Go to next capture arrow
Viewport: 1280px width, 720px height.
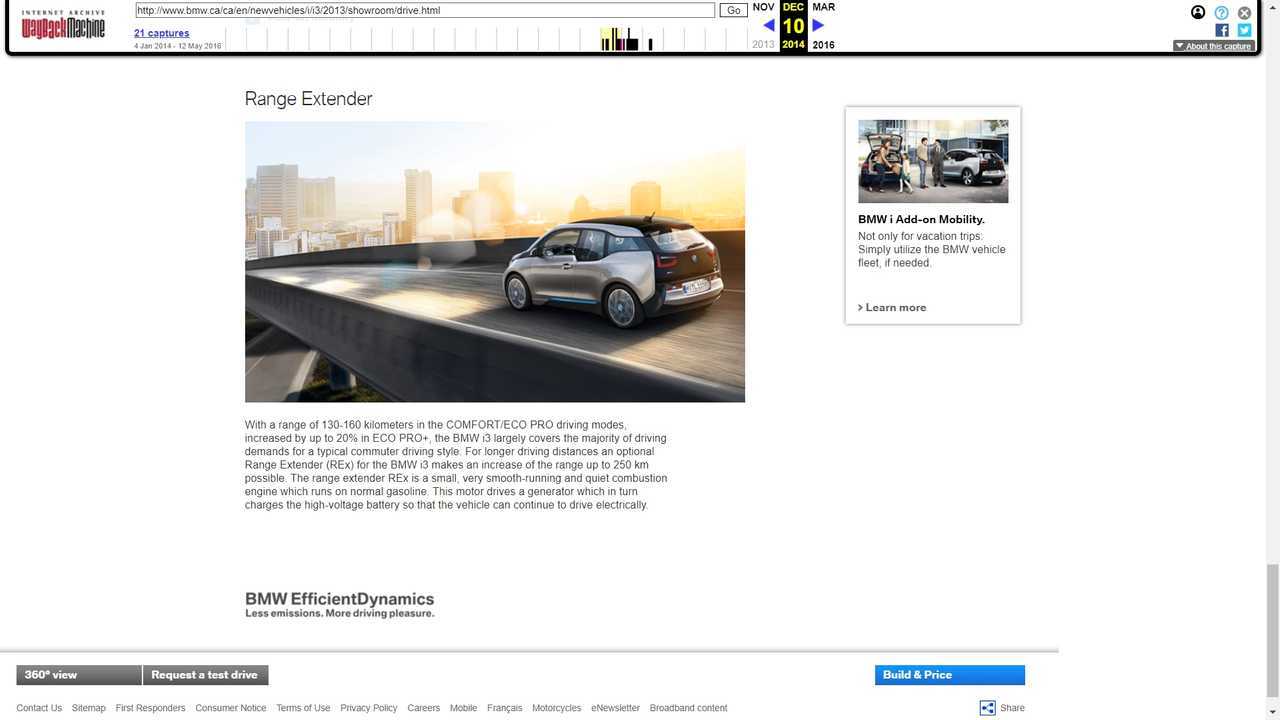click(x=818, y=25)
